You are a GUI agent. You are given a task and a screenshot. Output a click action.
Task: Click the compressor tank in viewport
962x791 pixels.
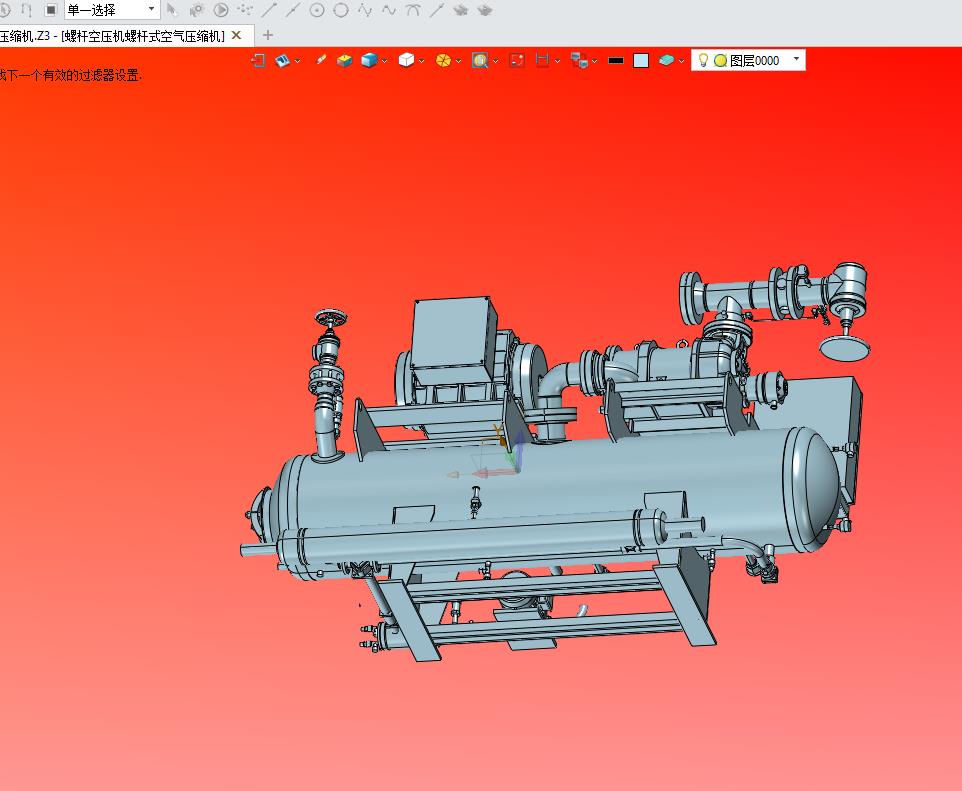pos(552,485)
